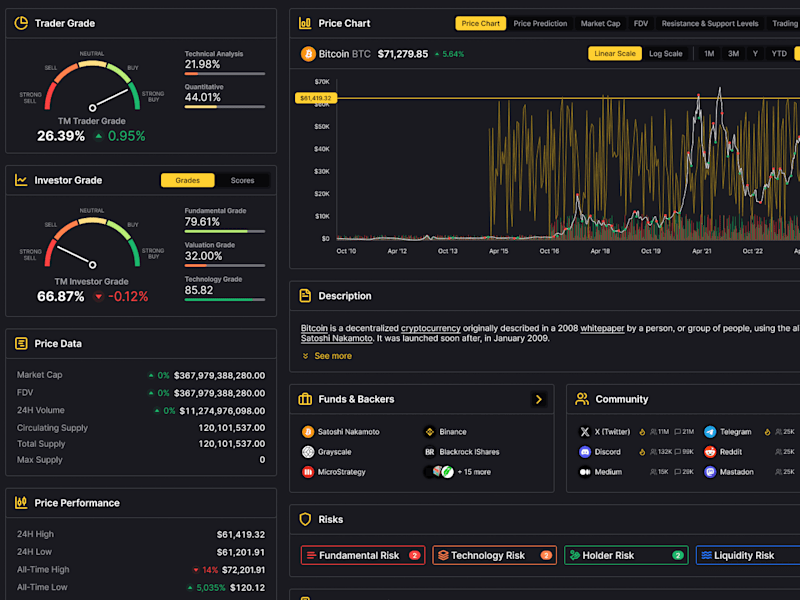Click the Telegram logo icon
This screenshot has width=800, height=600.
click(x=710, y=432)
